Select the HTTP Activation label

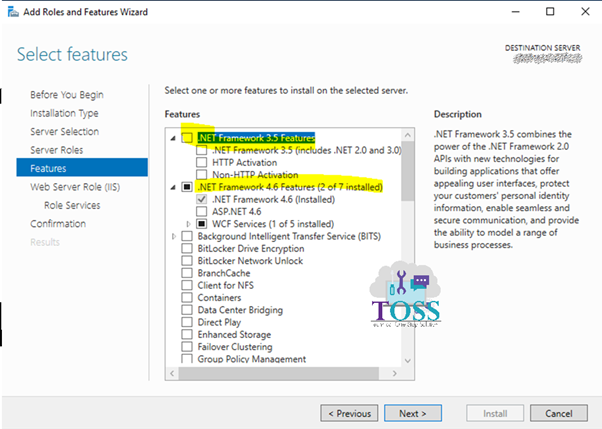coord(245,162)
